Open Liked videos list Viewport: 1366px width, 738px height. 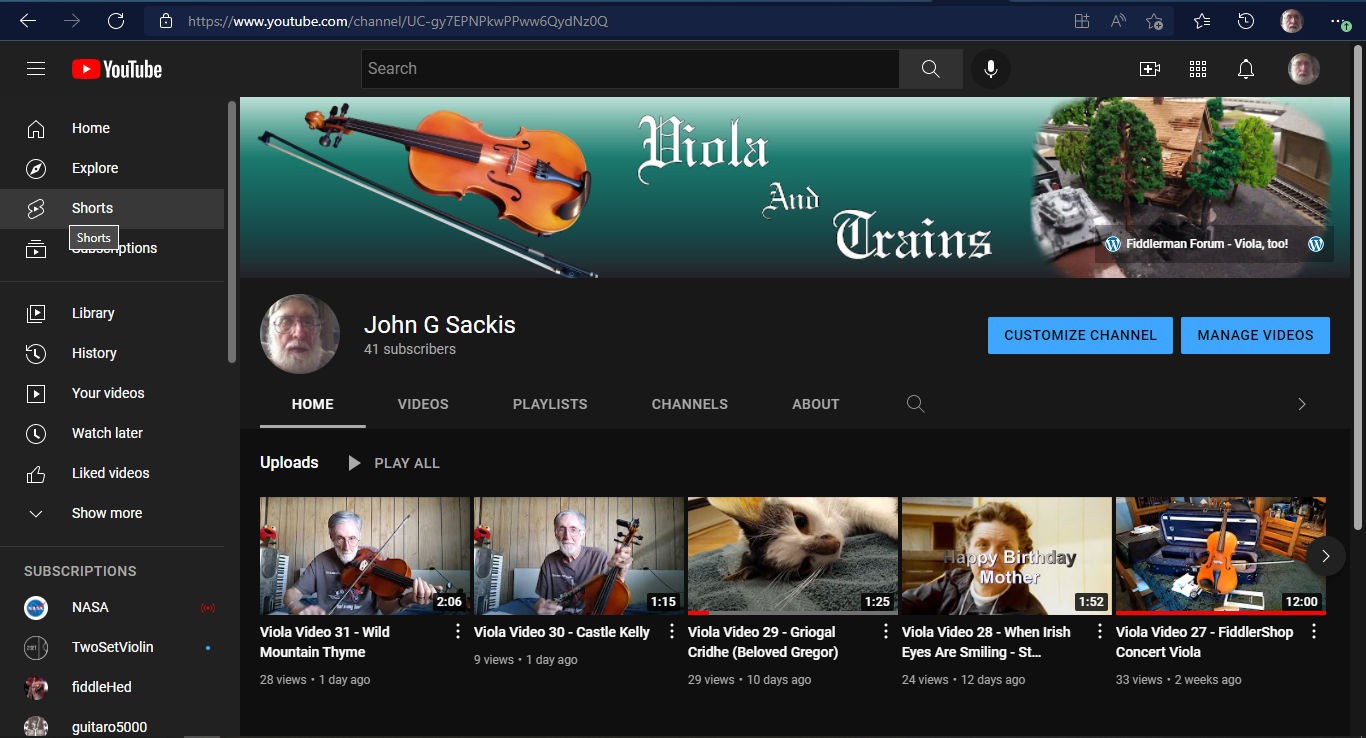pos(112,473)
